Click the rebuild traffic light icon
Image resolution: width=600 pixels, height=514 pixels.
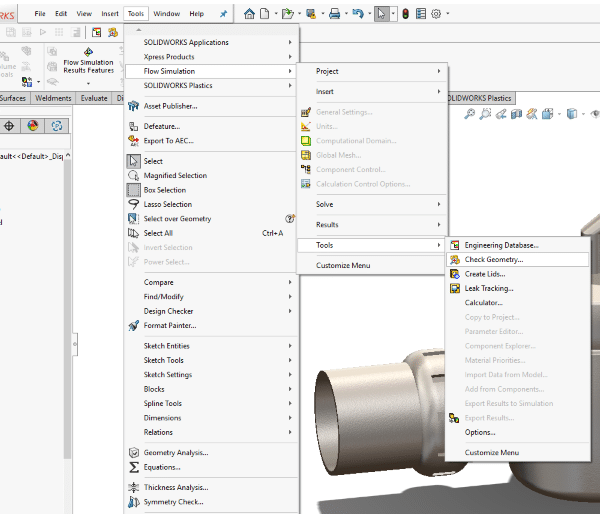pos(407,14)
